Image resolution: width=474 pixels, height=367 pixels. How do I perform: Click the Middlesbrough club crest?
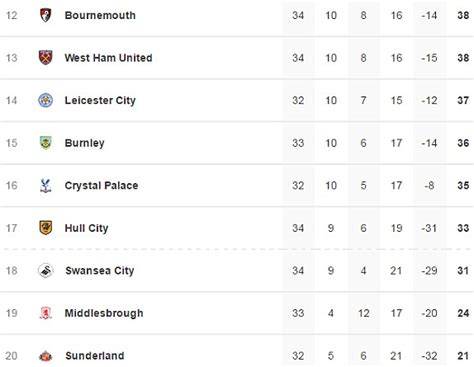[x=46, y=313]
